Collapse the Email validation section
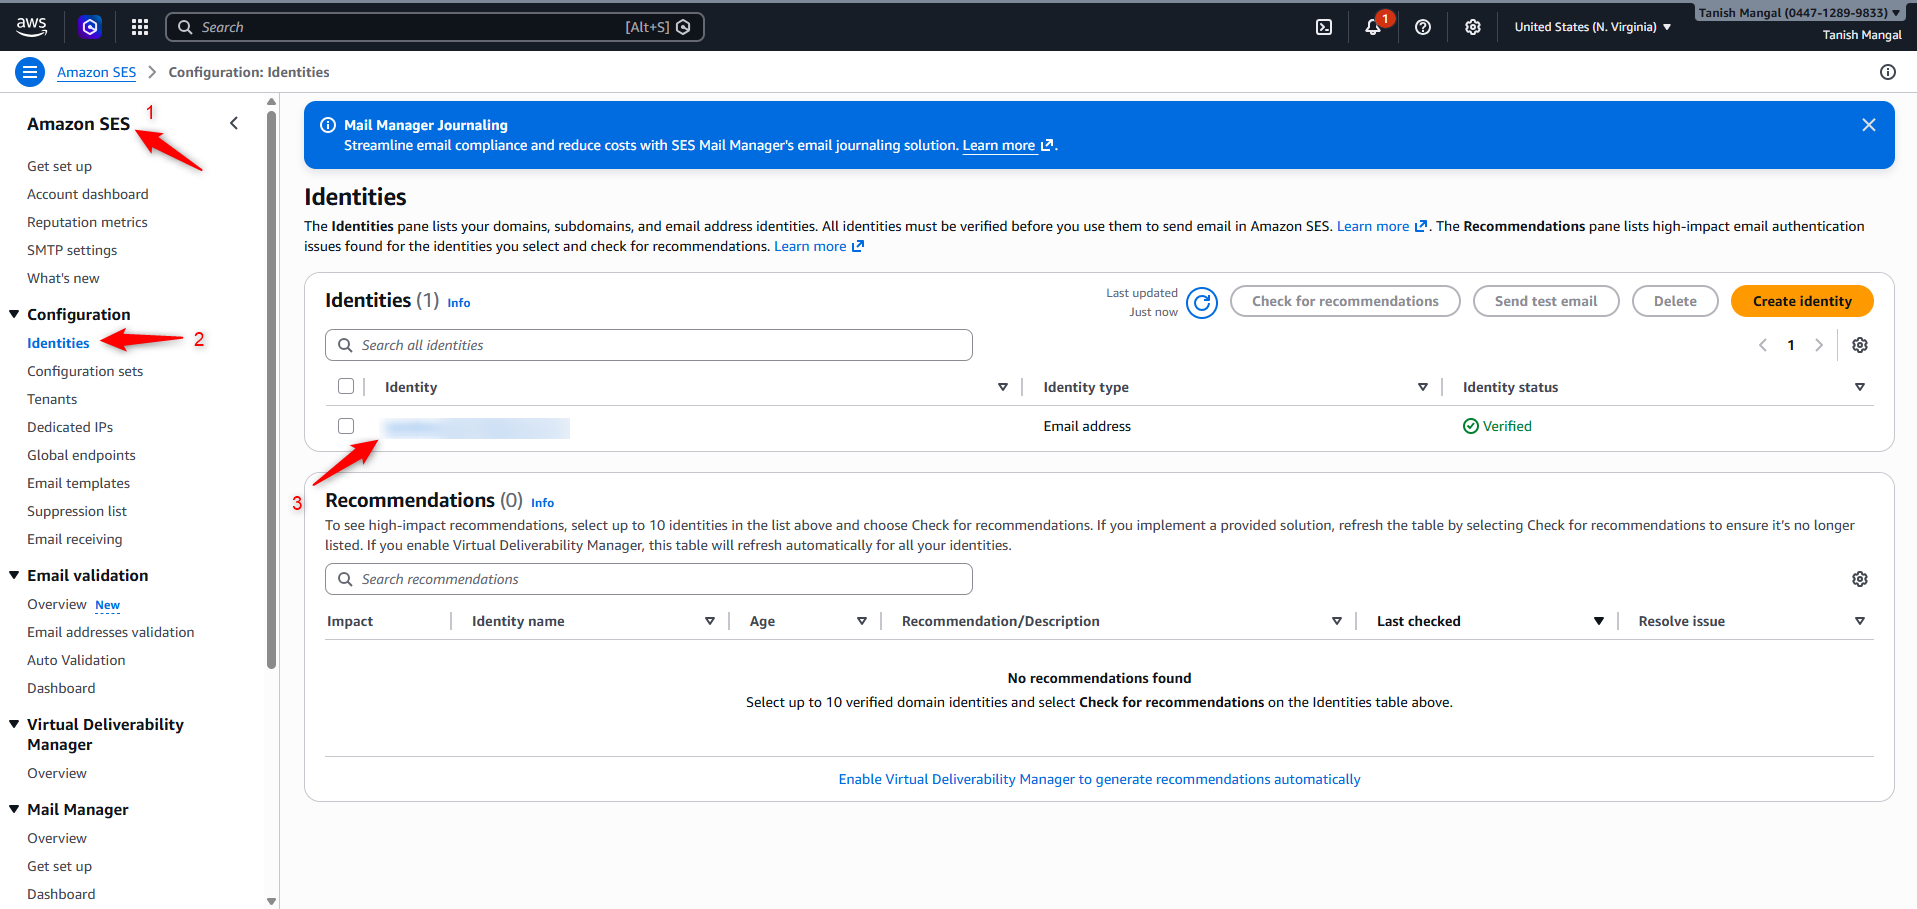This screenshot has width=1917, height=909. 14,575
